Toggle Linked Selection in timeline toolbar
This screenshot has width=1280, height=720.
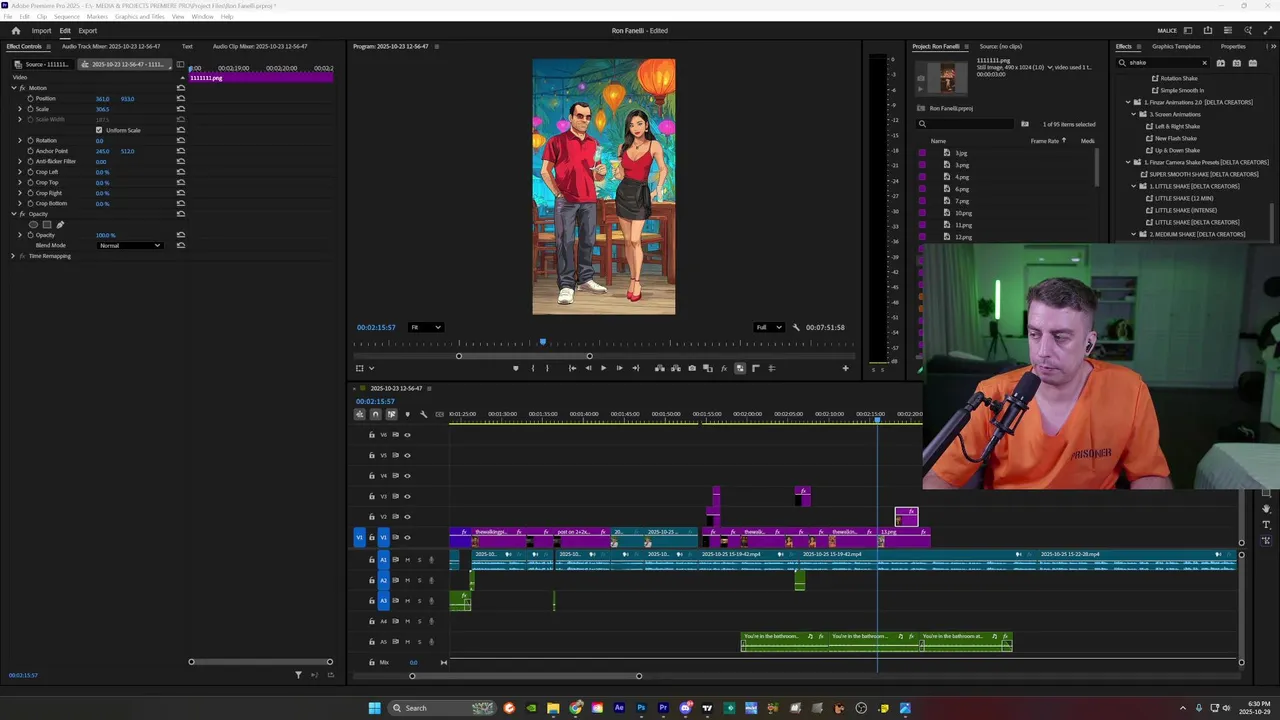pyautogui.click(x=391, y=414)
